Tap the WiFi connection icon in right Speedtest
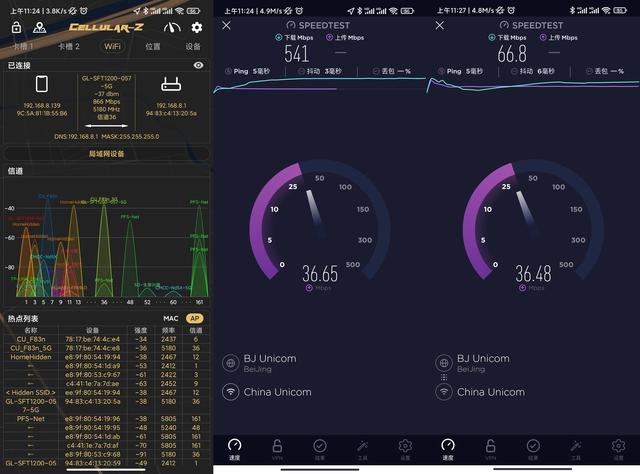This screenshot has width=640, height=474. [x=444, y=392]
